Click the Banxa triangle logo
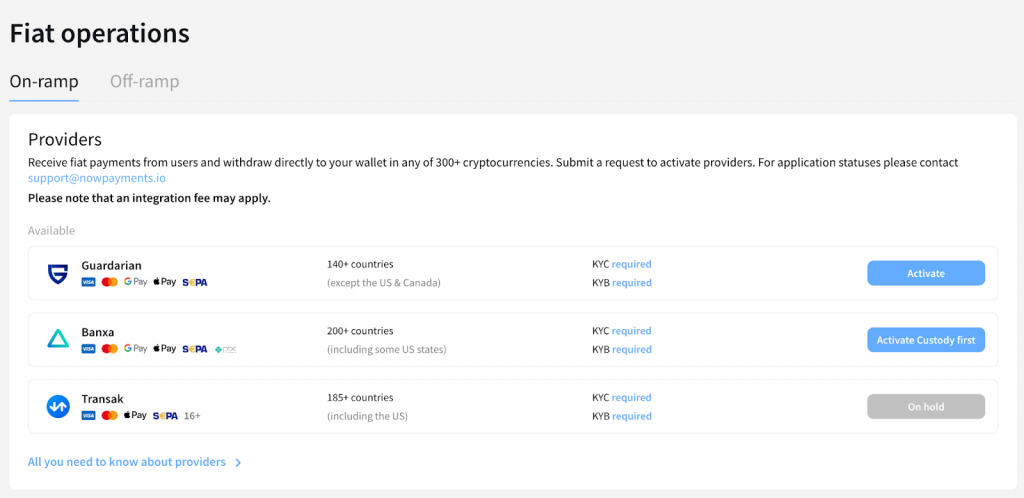Image resolution: width=1024 pixels, height=498 pixels. coord(57,340)
